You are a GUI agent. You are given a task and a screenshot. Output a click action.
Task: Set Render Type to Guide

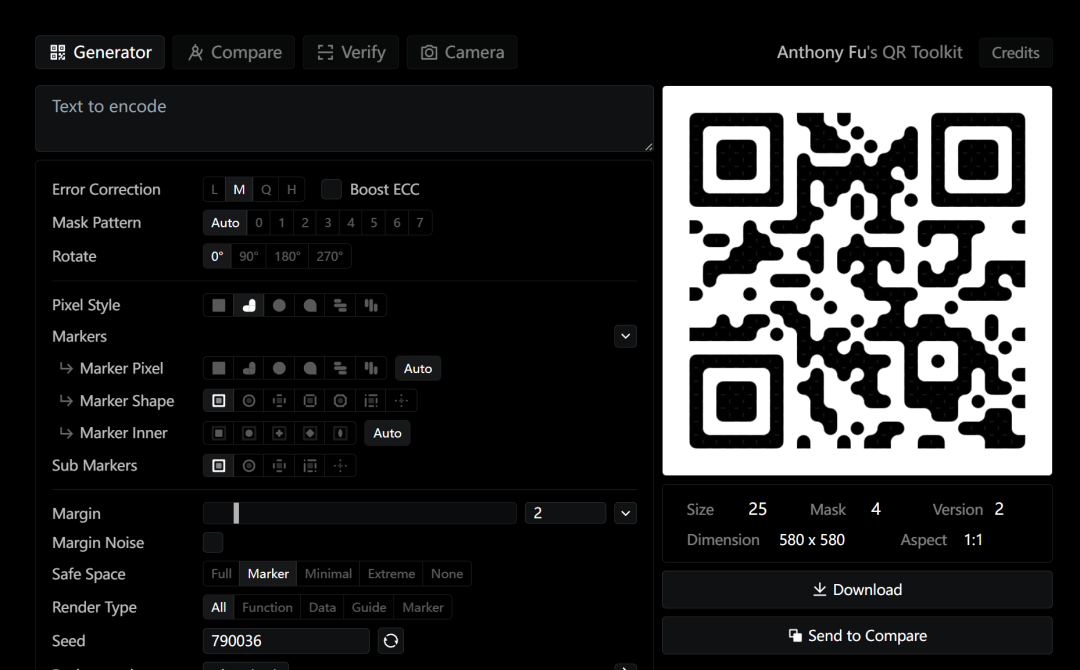coord(368,607)
